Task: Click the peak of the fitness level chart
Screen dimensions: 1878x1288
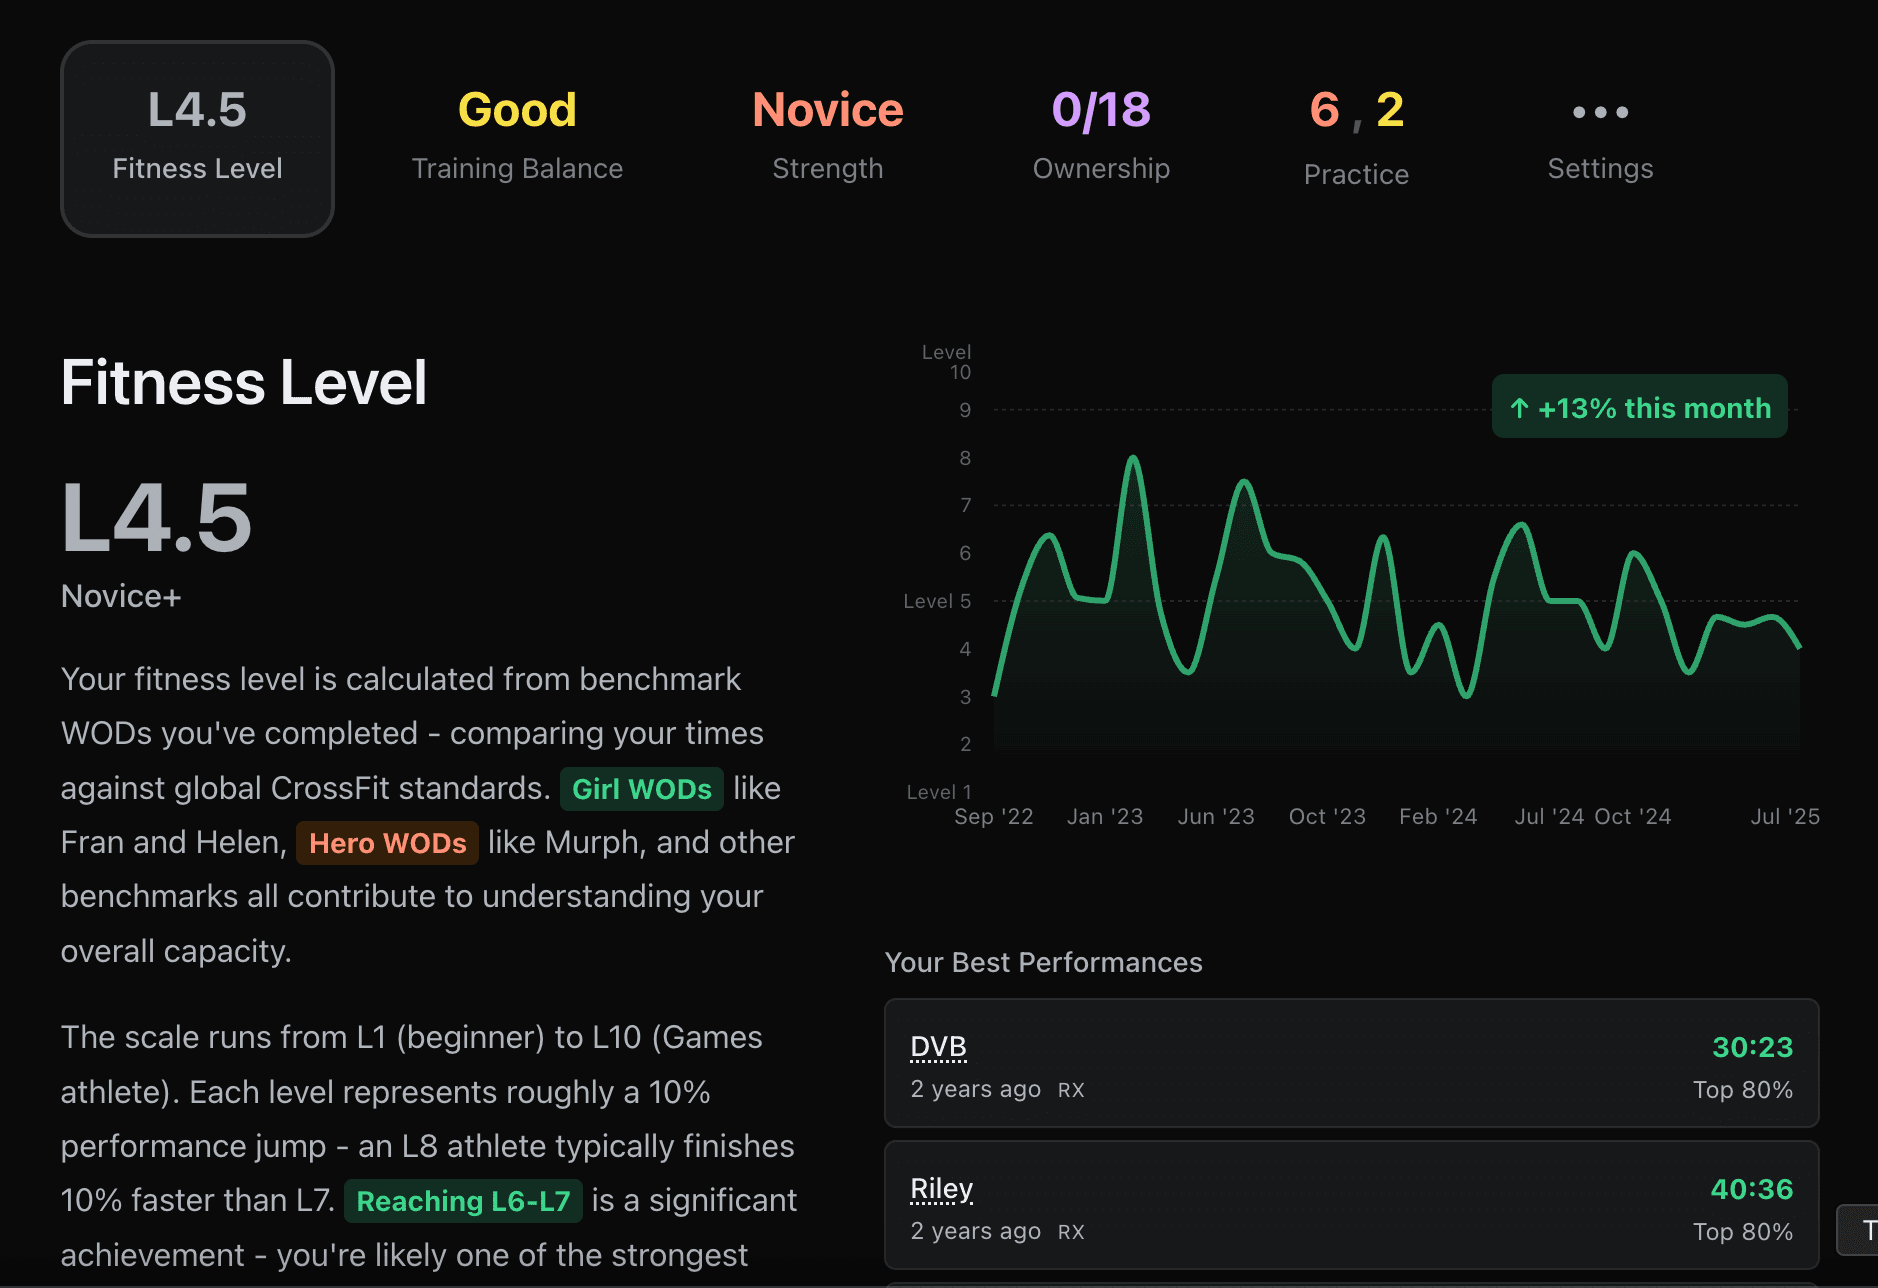Action: pos(1133,456)
